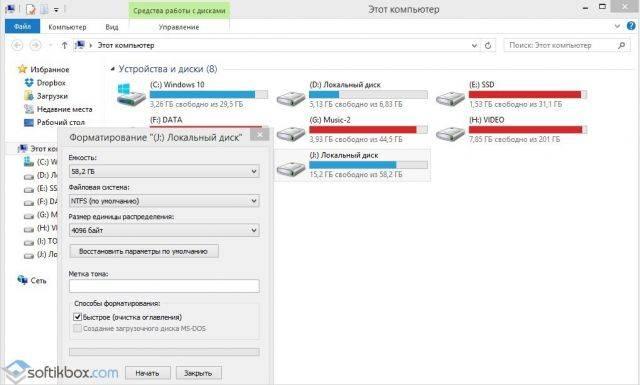Open the NTFS file system dropdown
Image resolution: width=640 pixels, height=385 pixels.
coord(164,201)
